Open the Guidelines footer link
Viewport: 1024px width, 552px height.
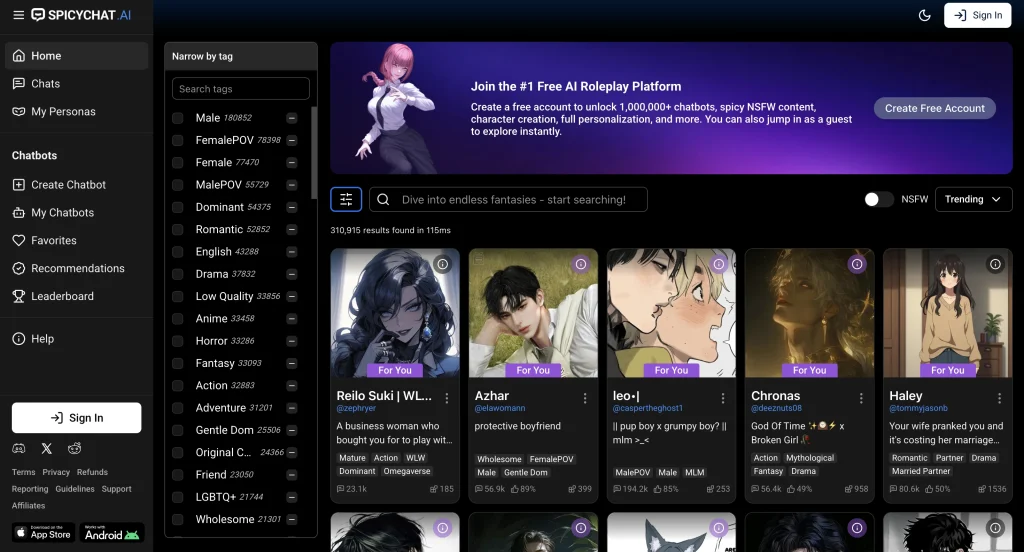(x=74, y=489)
